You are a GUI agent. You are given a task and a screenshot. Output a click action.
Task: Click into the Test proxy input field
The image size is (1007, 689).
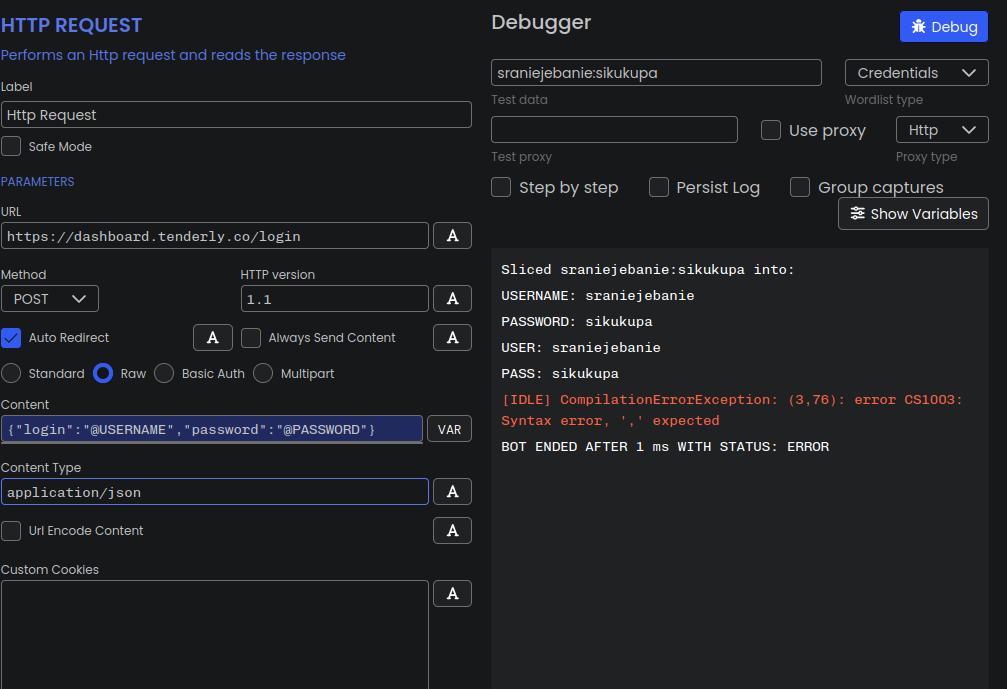[x=614, y=130]
